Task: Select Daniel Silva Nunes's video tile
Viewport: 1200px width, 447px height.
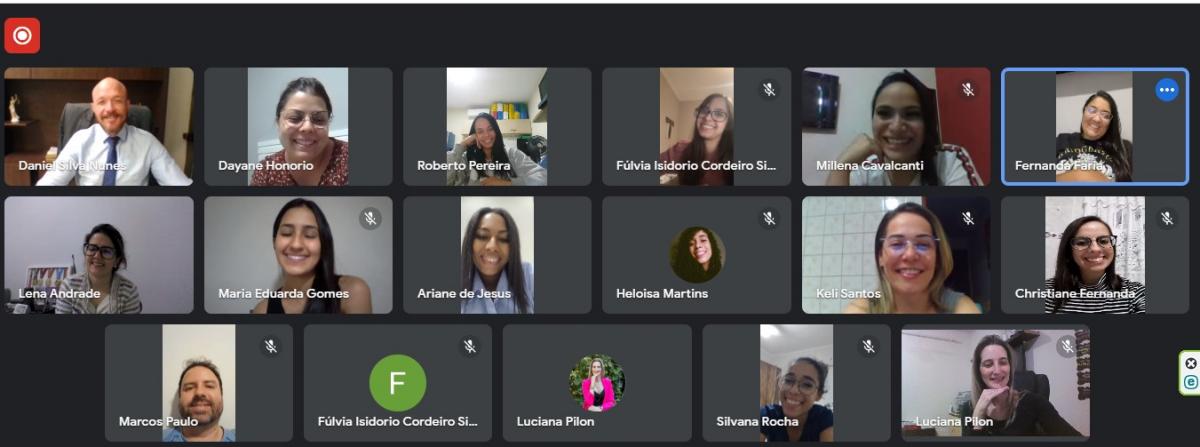Action: point(99,127)
